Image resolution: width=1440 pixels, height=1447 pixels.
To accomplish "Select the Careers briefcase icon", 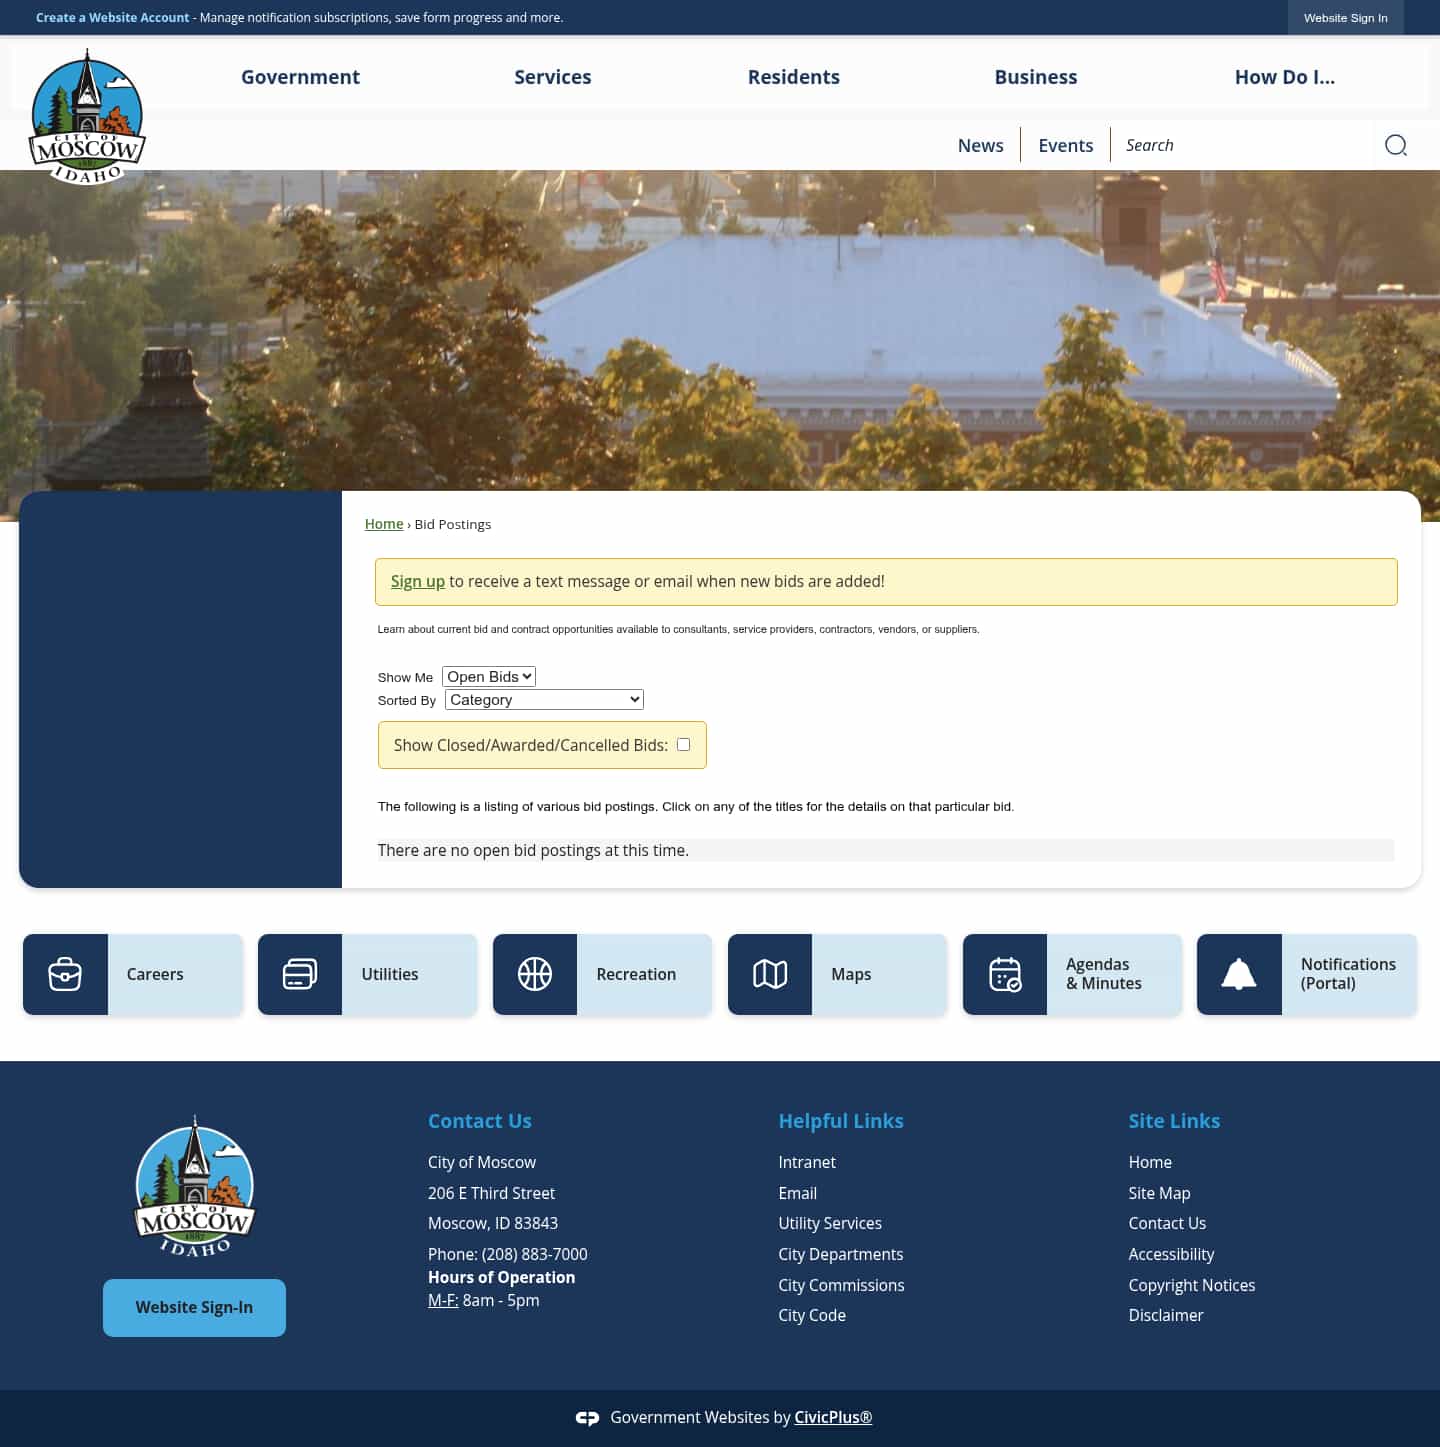I will (66, 973).
